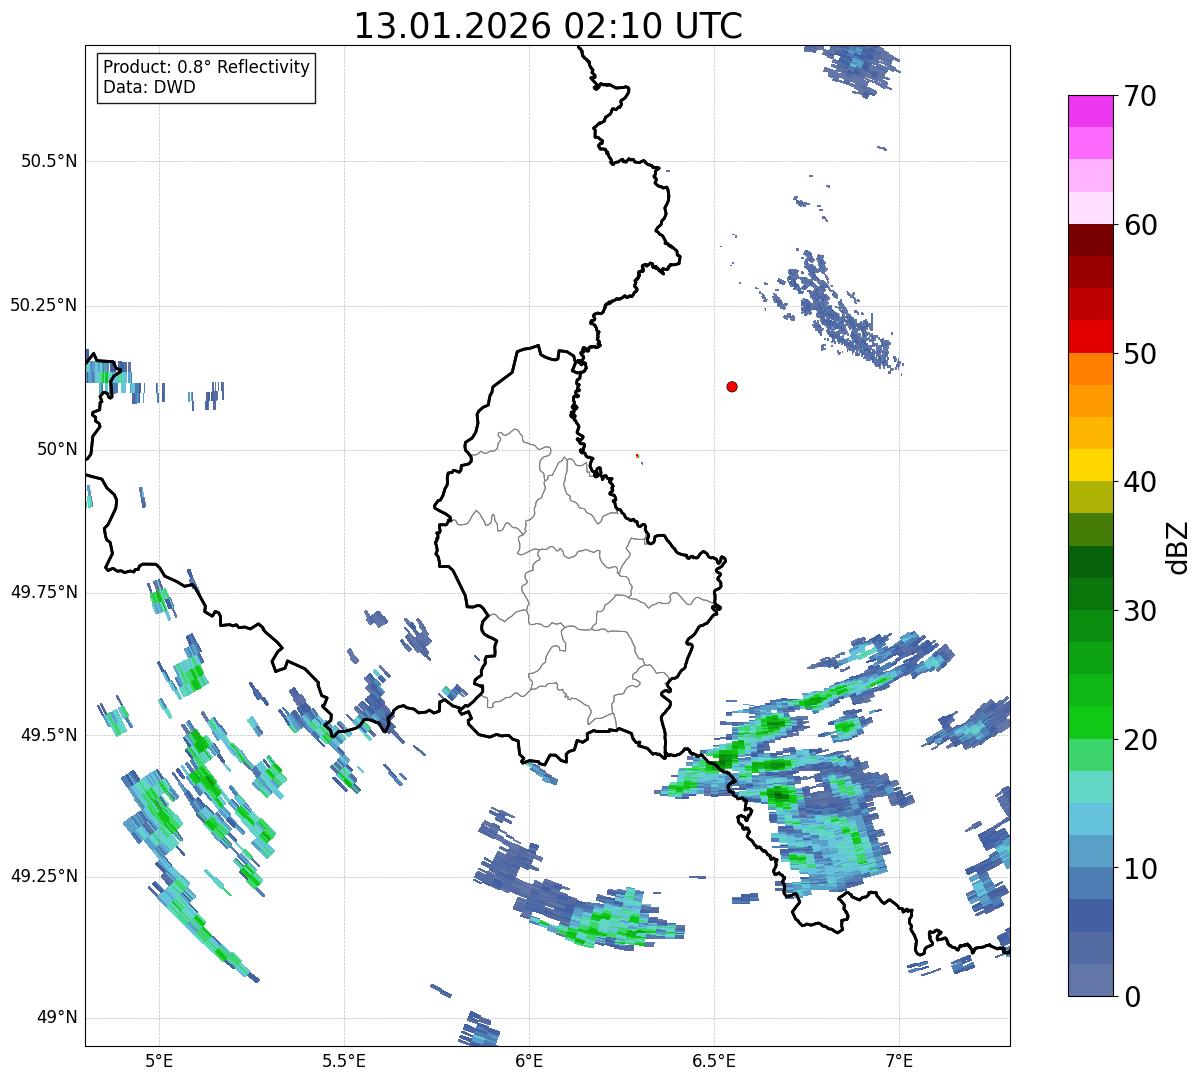Click the '5.5°E' longitude label
This screenshot has width=1202, height=1081.
click(344, 1060)
